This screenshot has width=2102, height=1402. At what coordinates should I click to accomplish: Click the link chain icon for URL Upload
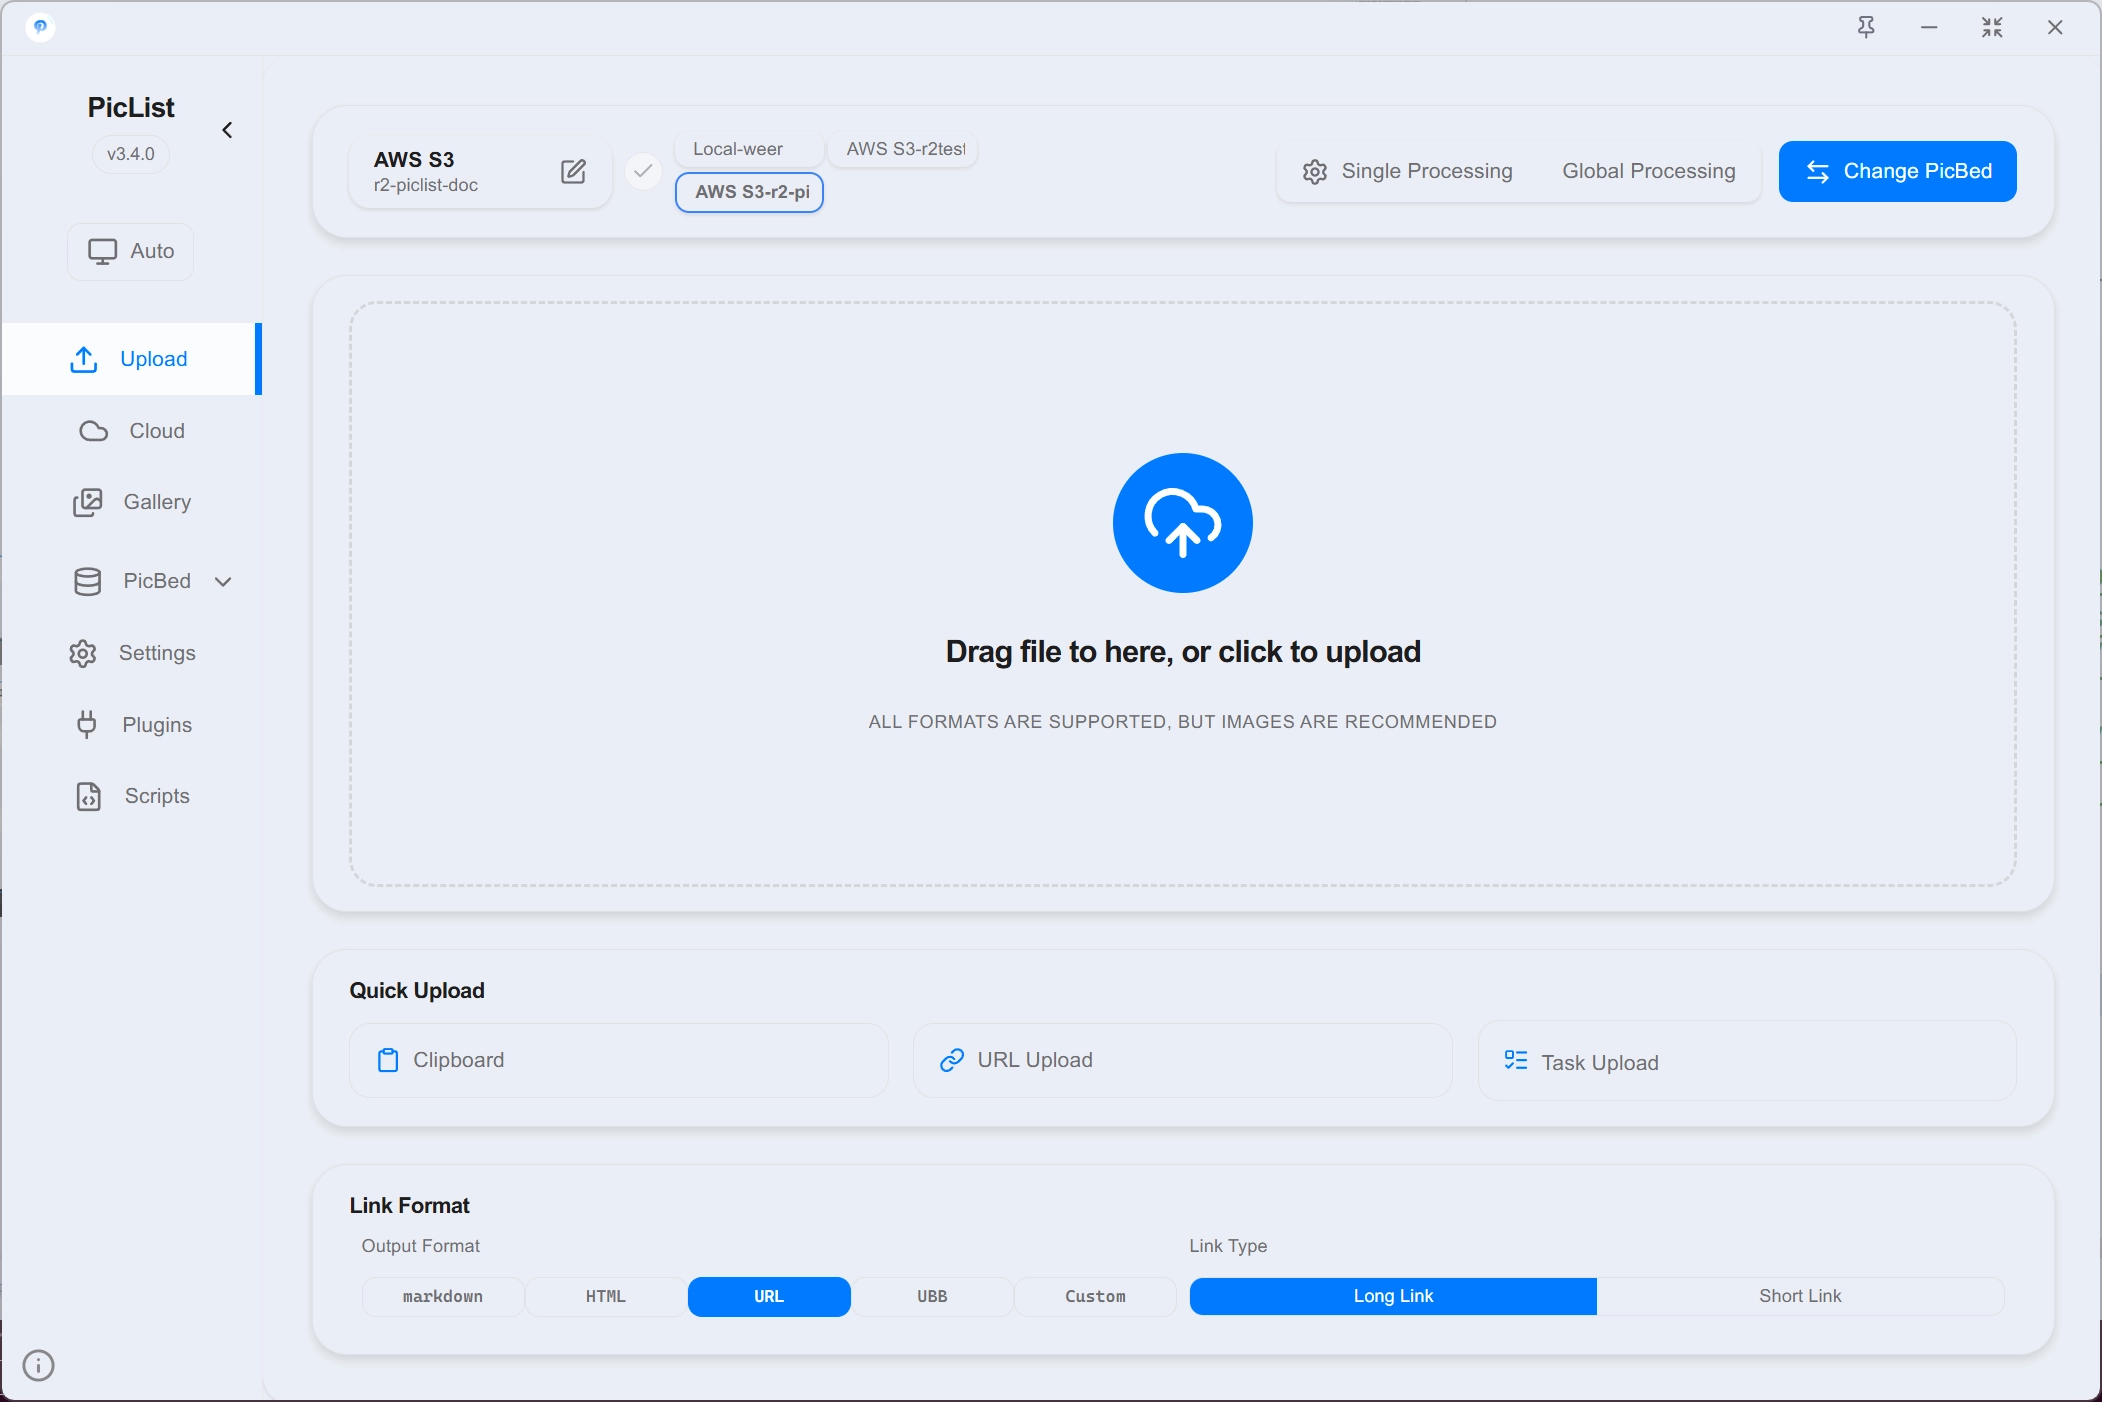(x=952, y=1060)
